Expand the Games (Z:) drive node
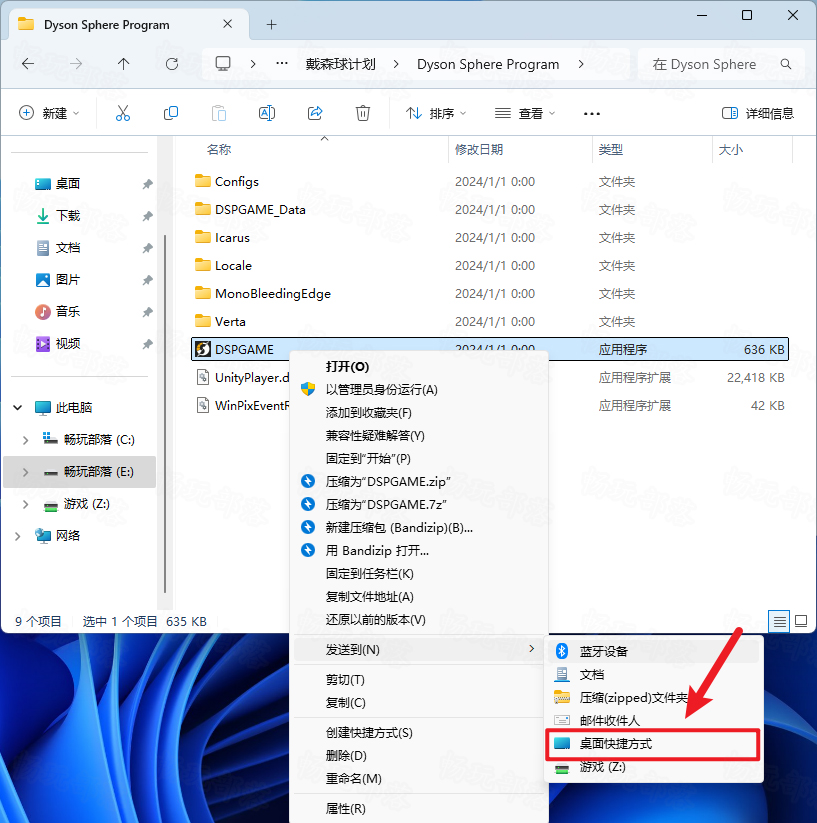 [x=25, y=504]
